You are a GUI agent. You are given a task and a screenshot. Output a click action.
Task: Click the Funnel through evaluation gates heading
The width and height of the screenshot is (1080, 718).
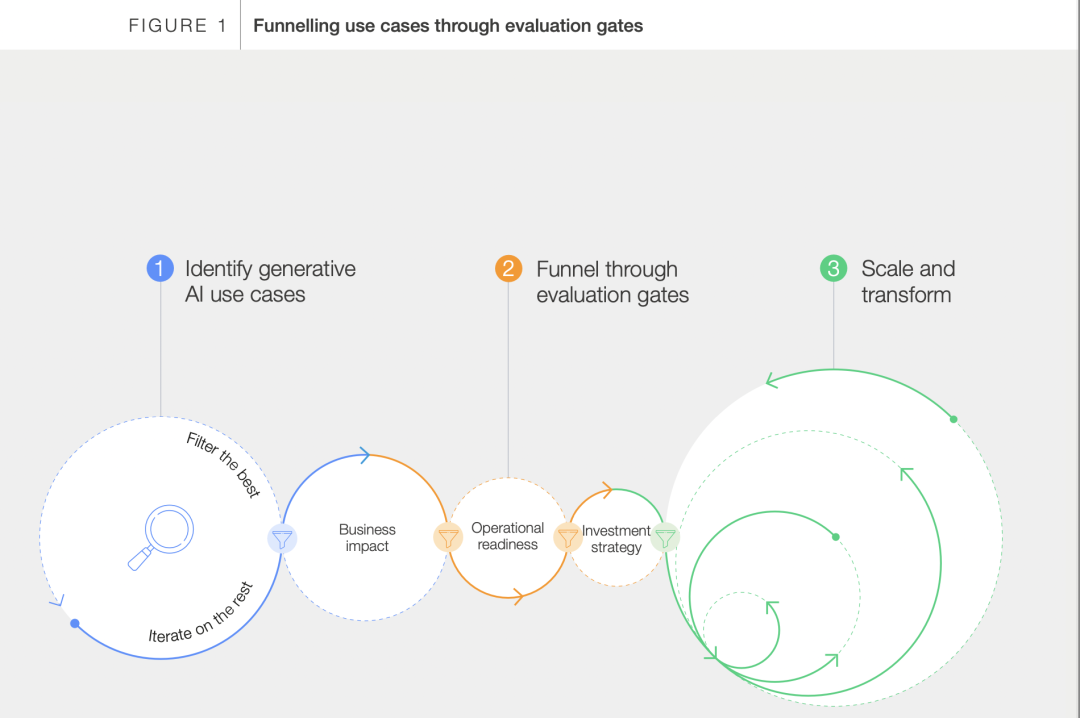612,282
